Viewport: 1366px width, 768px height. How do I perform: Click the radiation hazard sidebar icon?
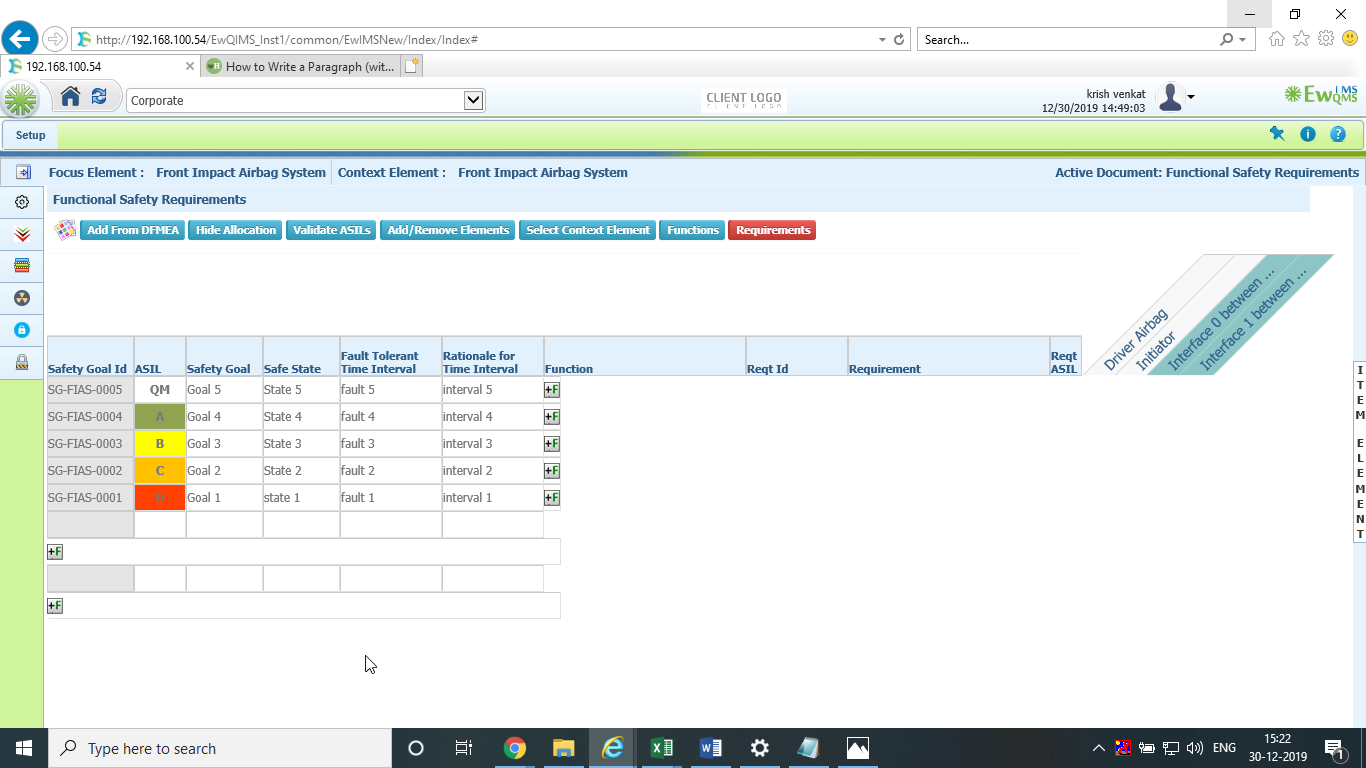point(22,298)
